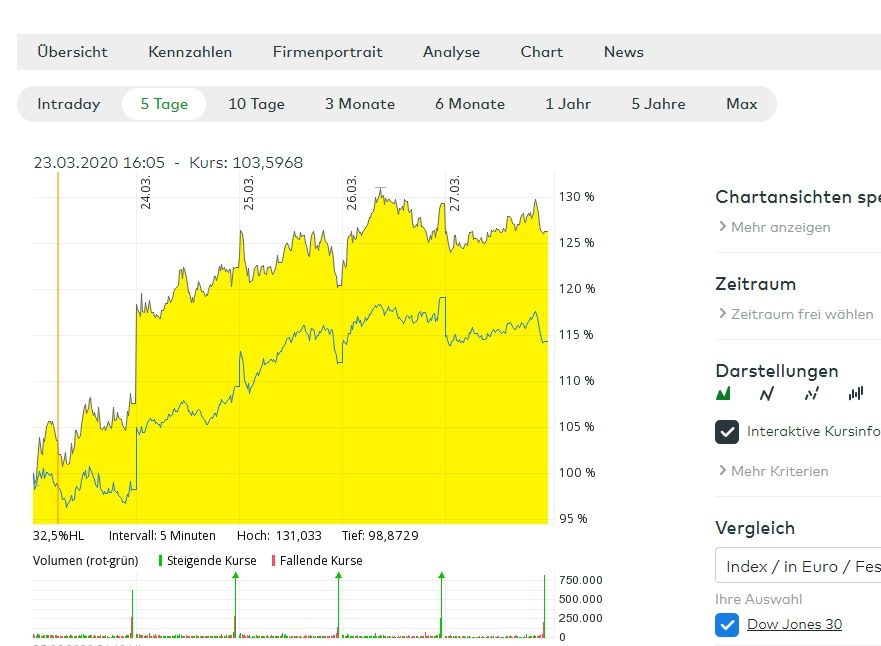Toggle the Dow Jones 30 comparison checkbox
The image size is (881, 646).
pos(727,625)
